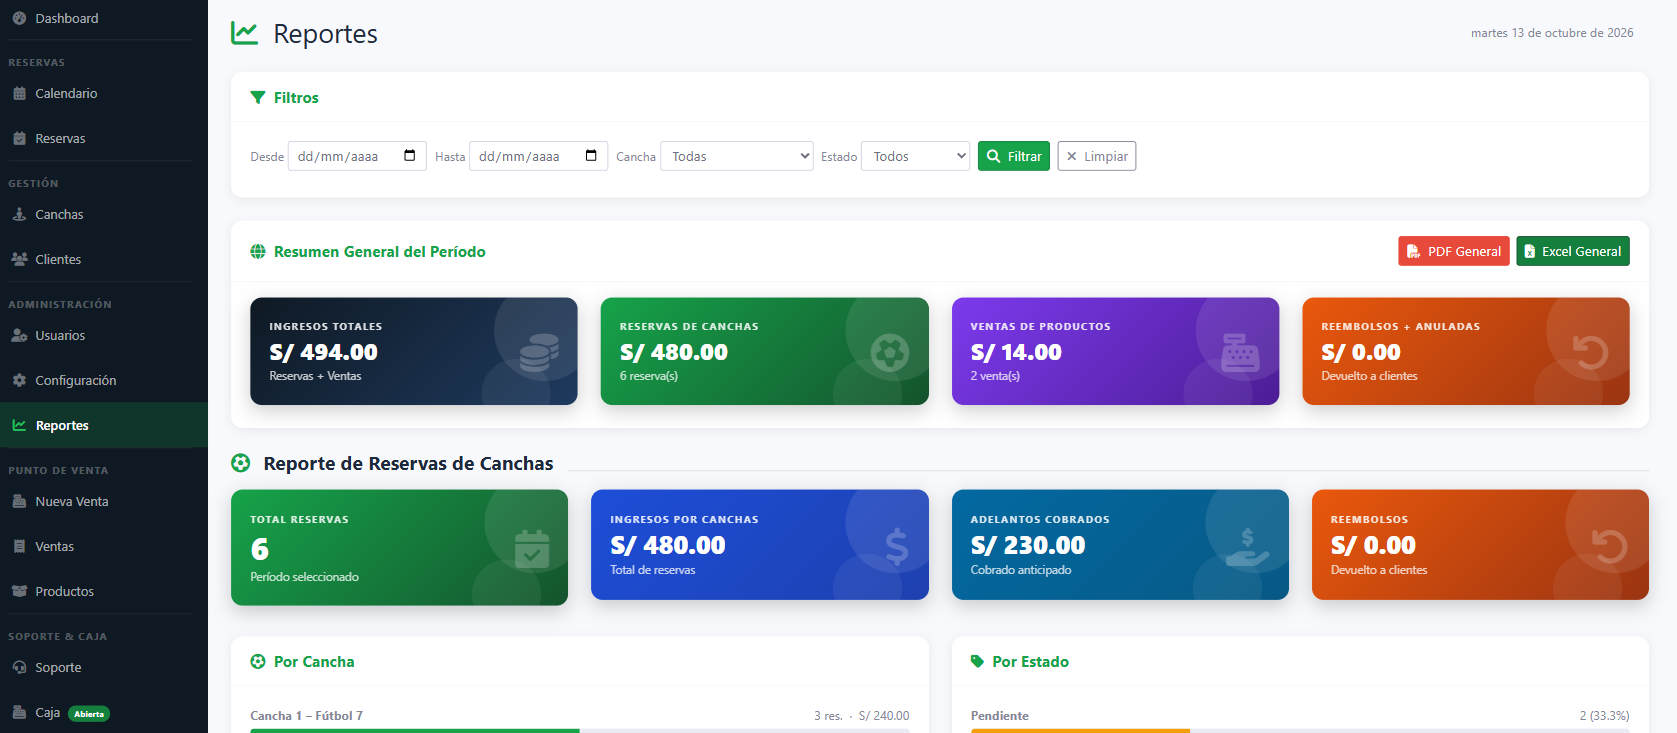This screenshot has width=1677, height=733.
Task: Click the Limpiar button
Action: pyautogui.click(x=1097, y=156)
